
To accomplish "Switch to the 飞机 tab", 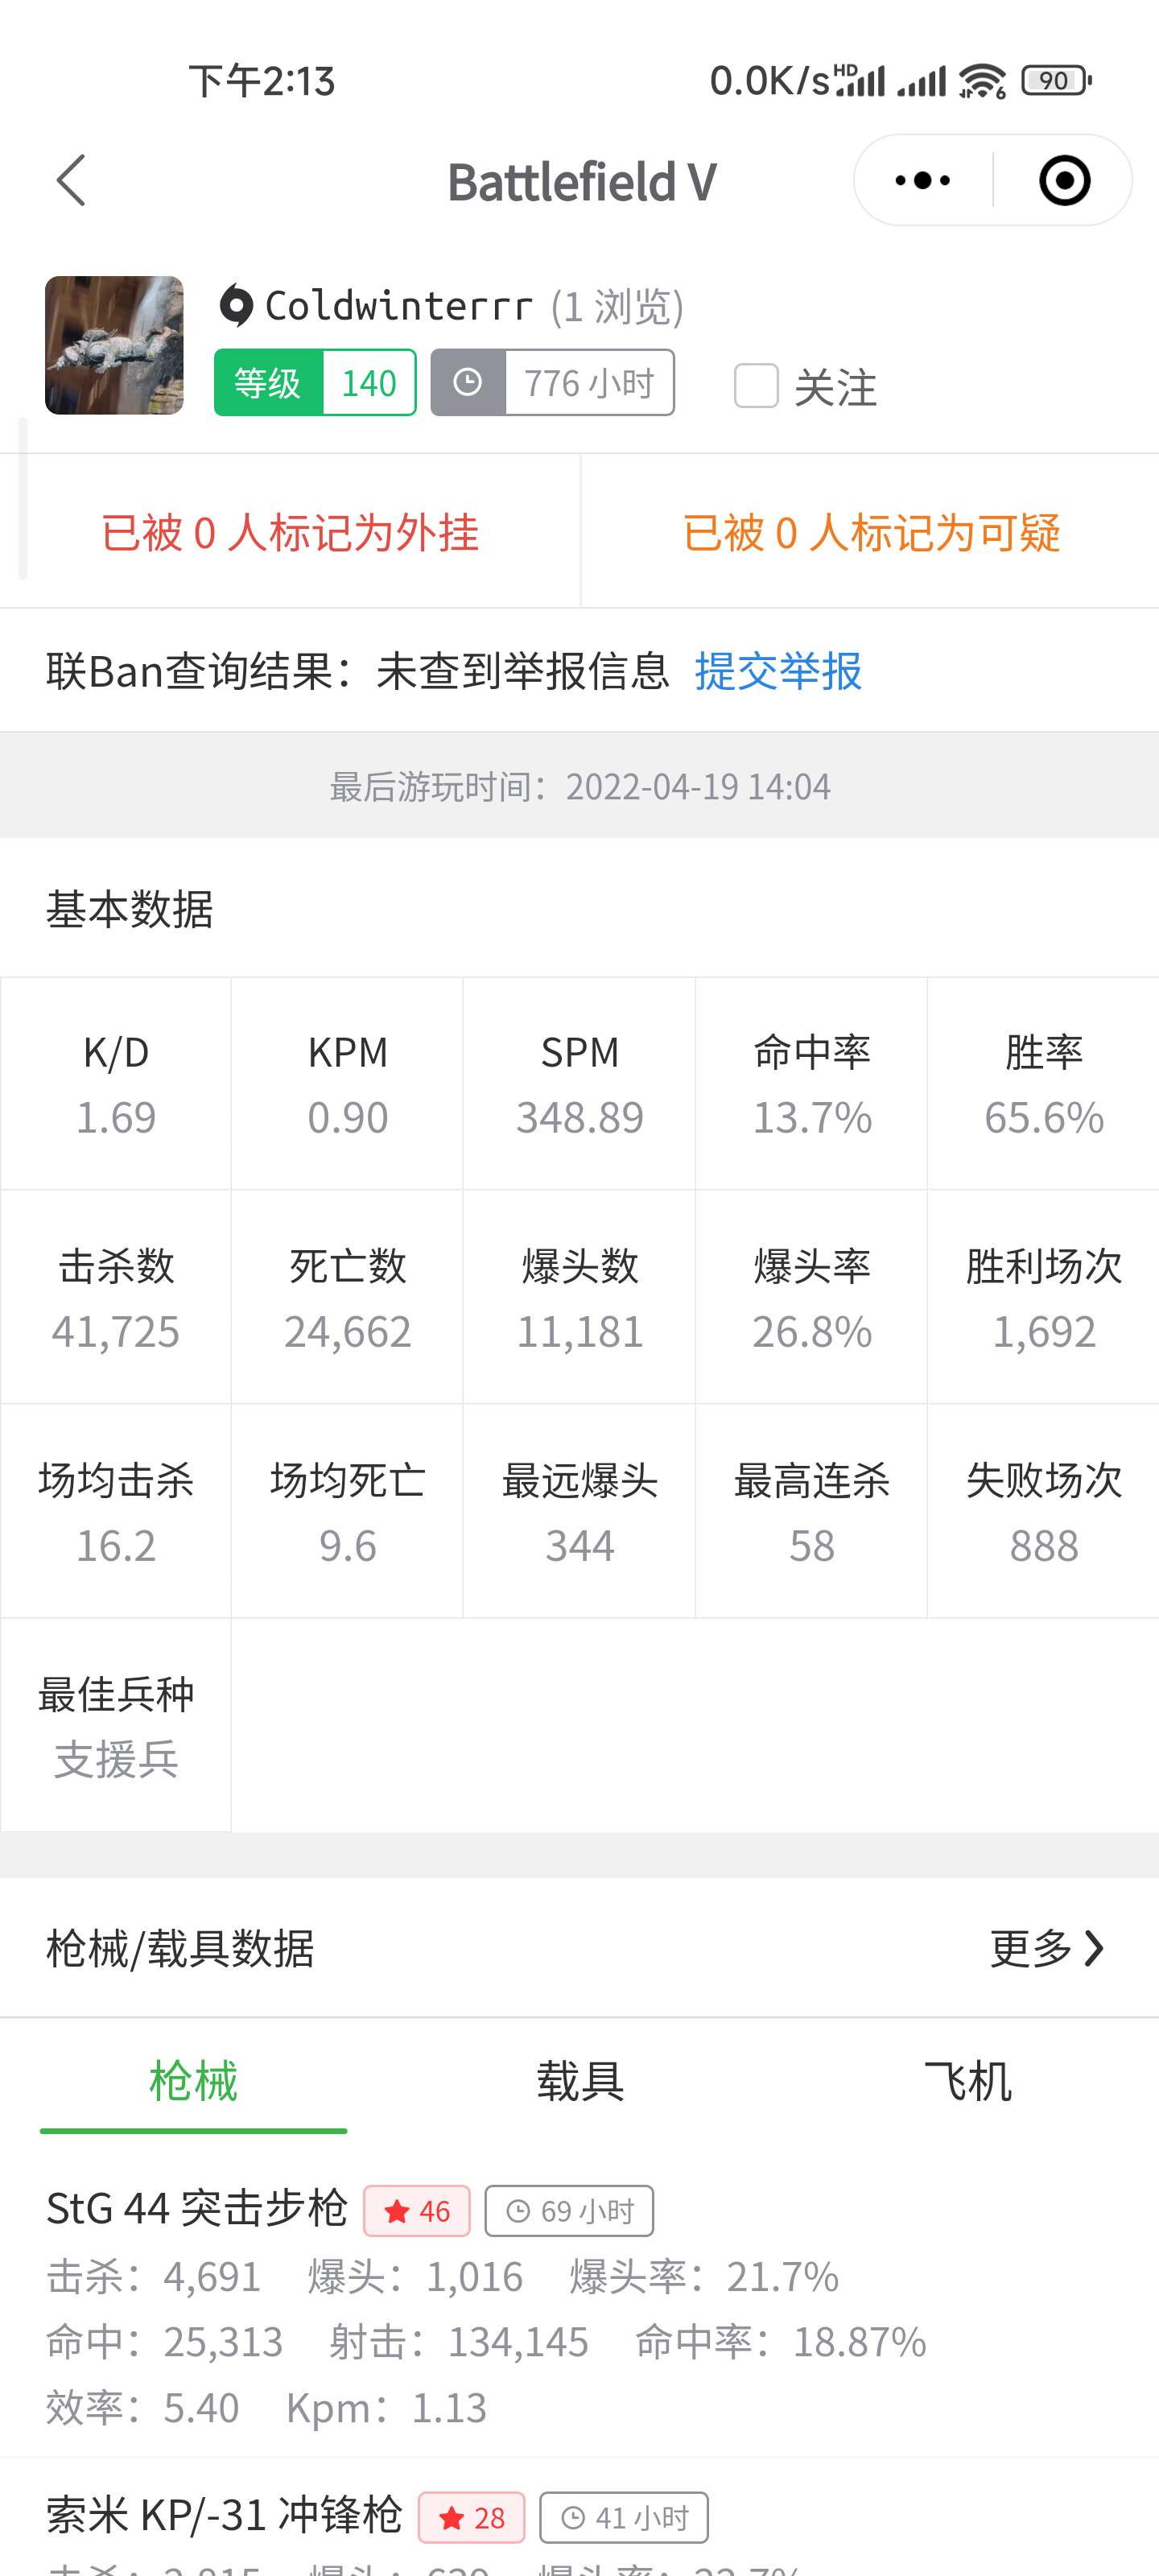I will pos(966,2082).
